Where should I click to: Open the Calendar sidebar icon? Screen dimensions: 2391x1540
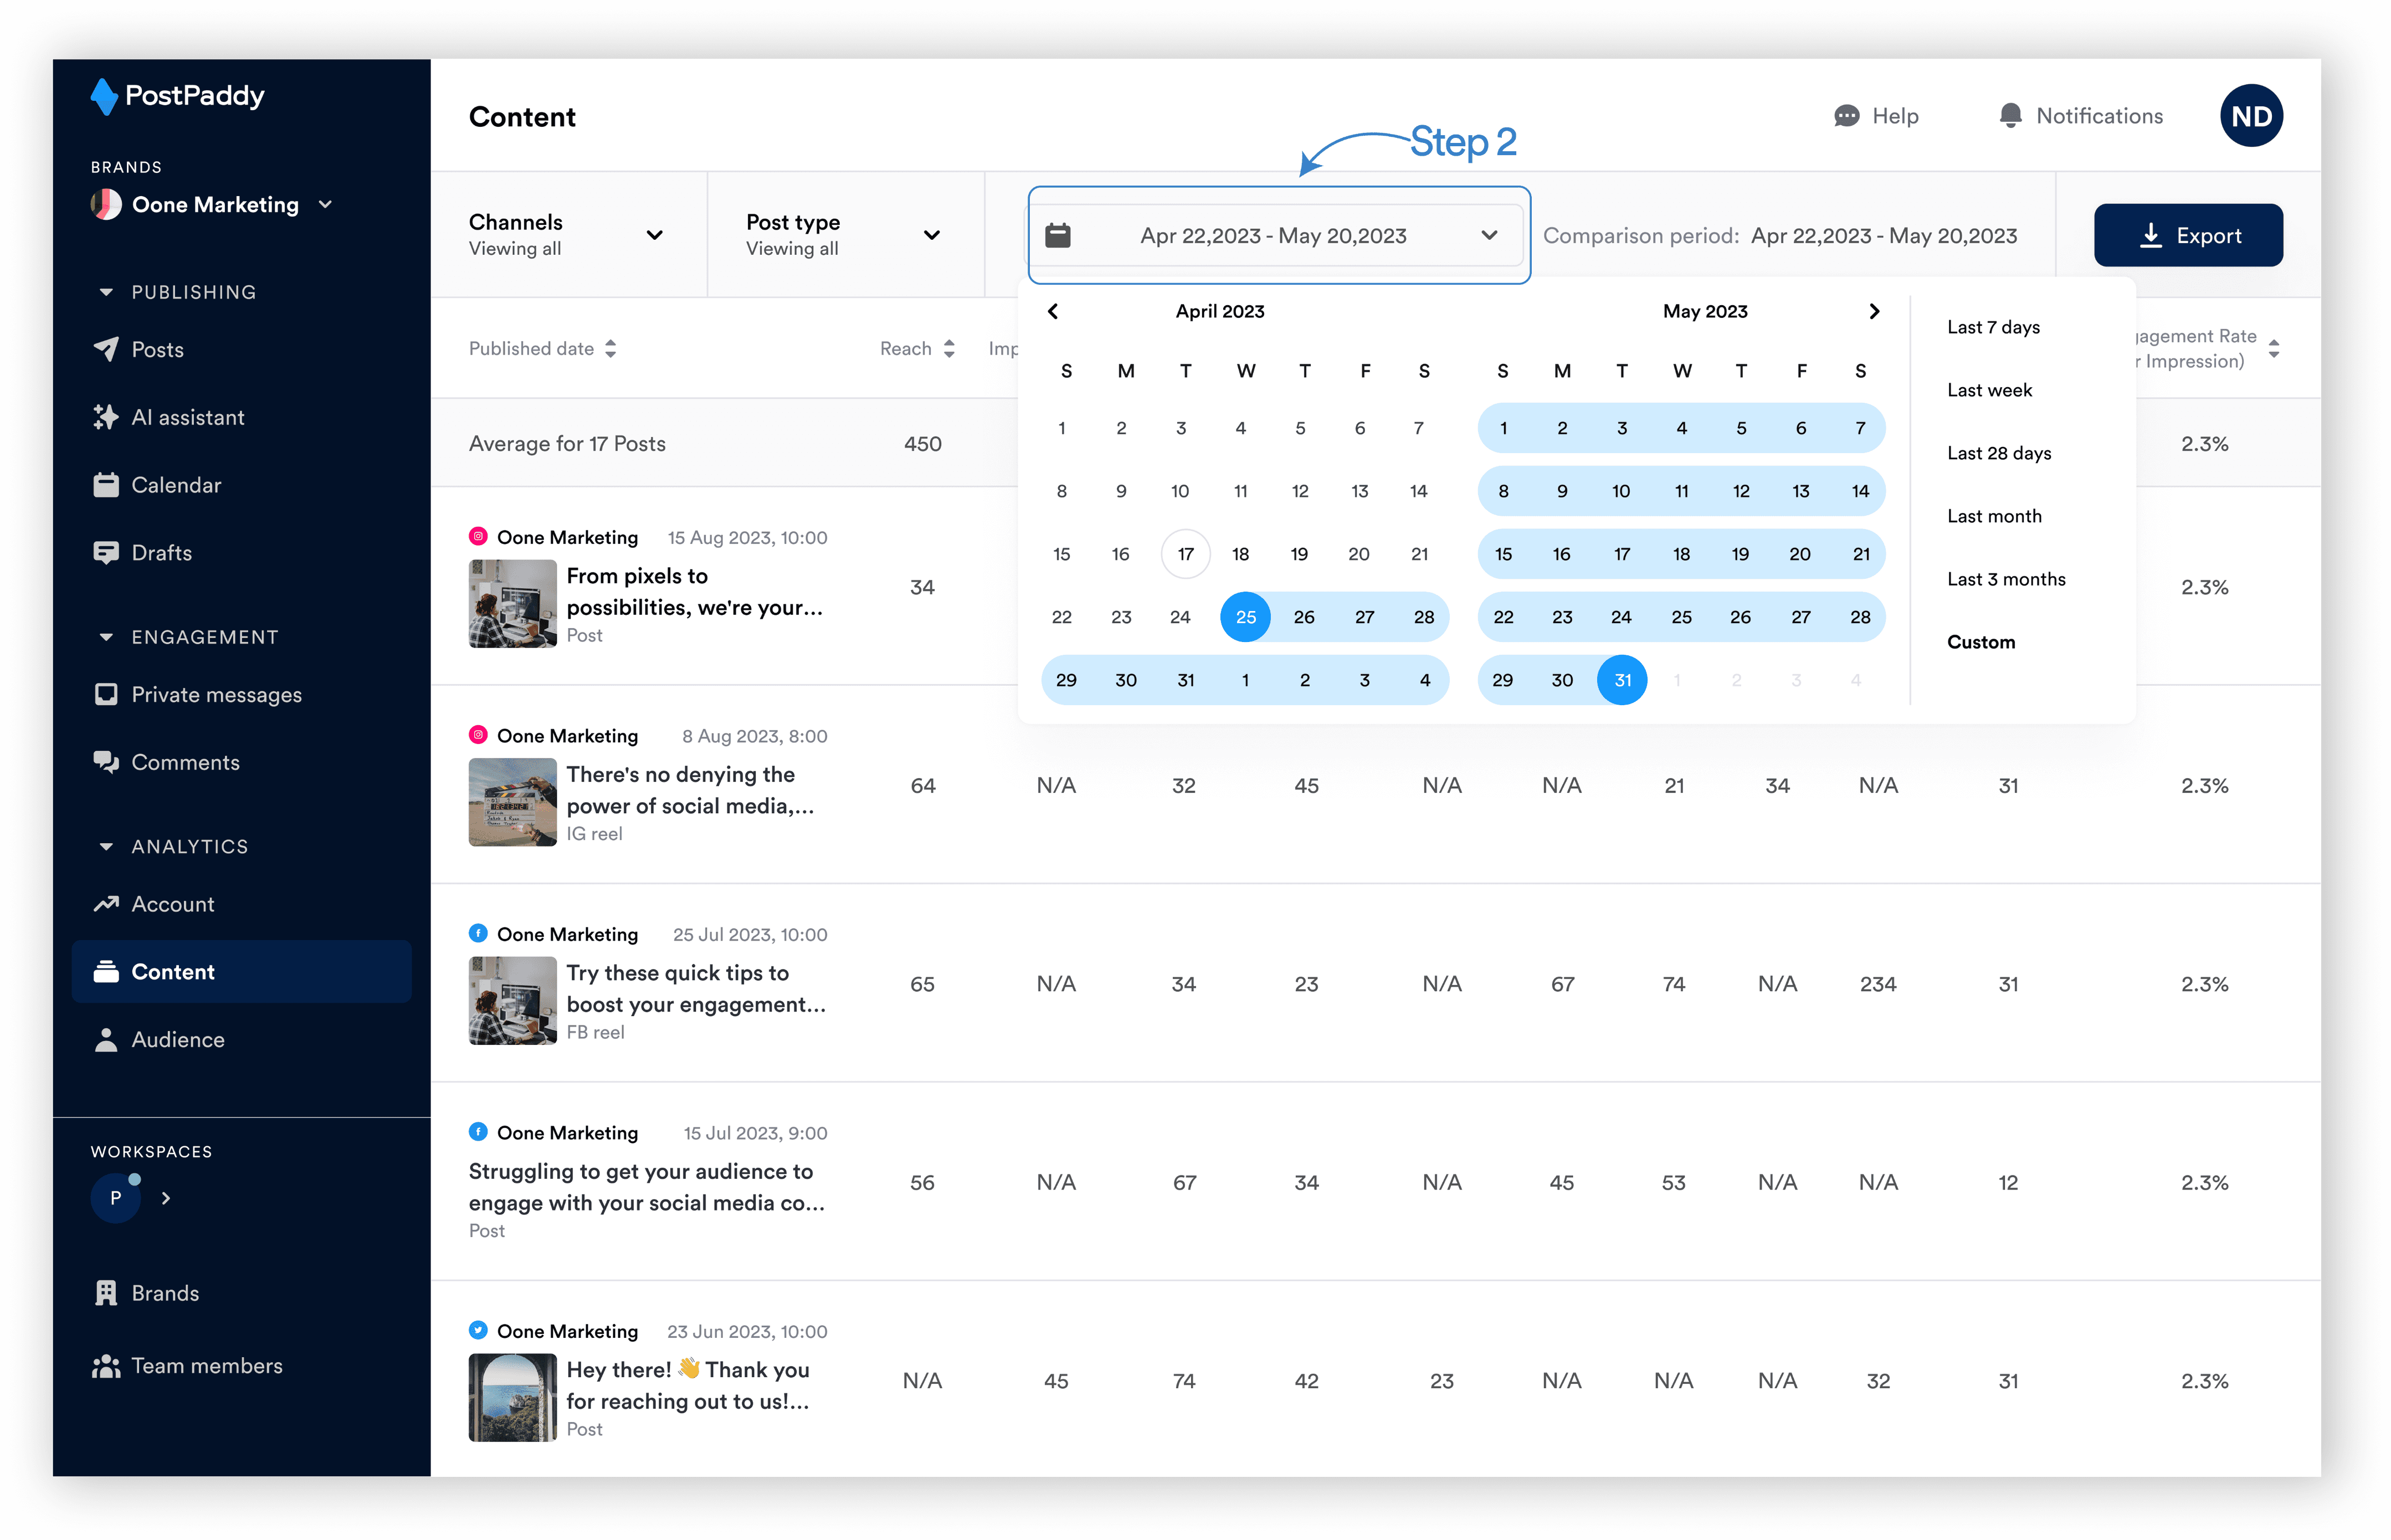tap(105, 485)
